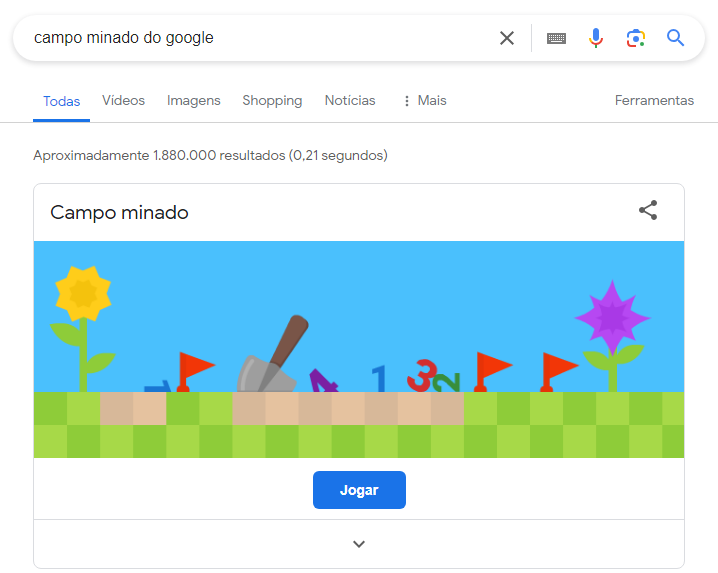Click into the search field text
The image size is (718, 573).
pos(124,38)
